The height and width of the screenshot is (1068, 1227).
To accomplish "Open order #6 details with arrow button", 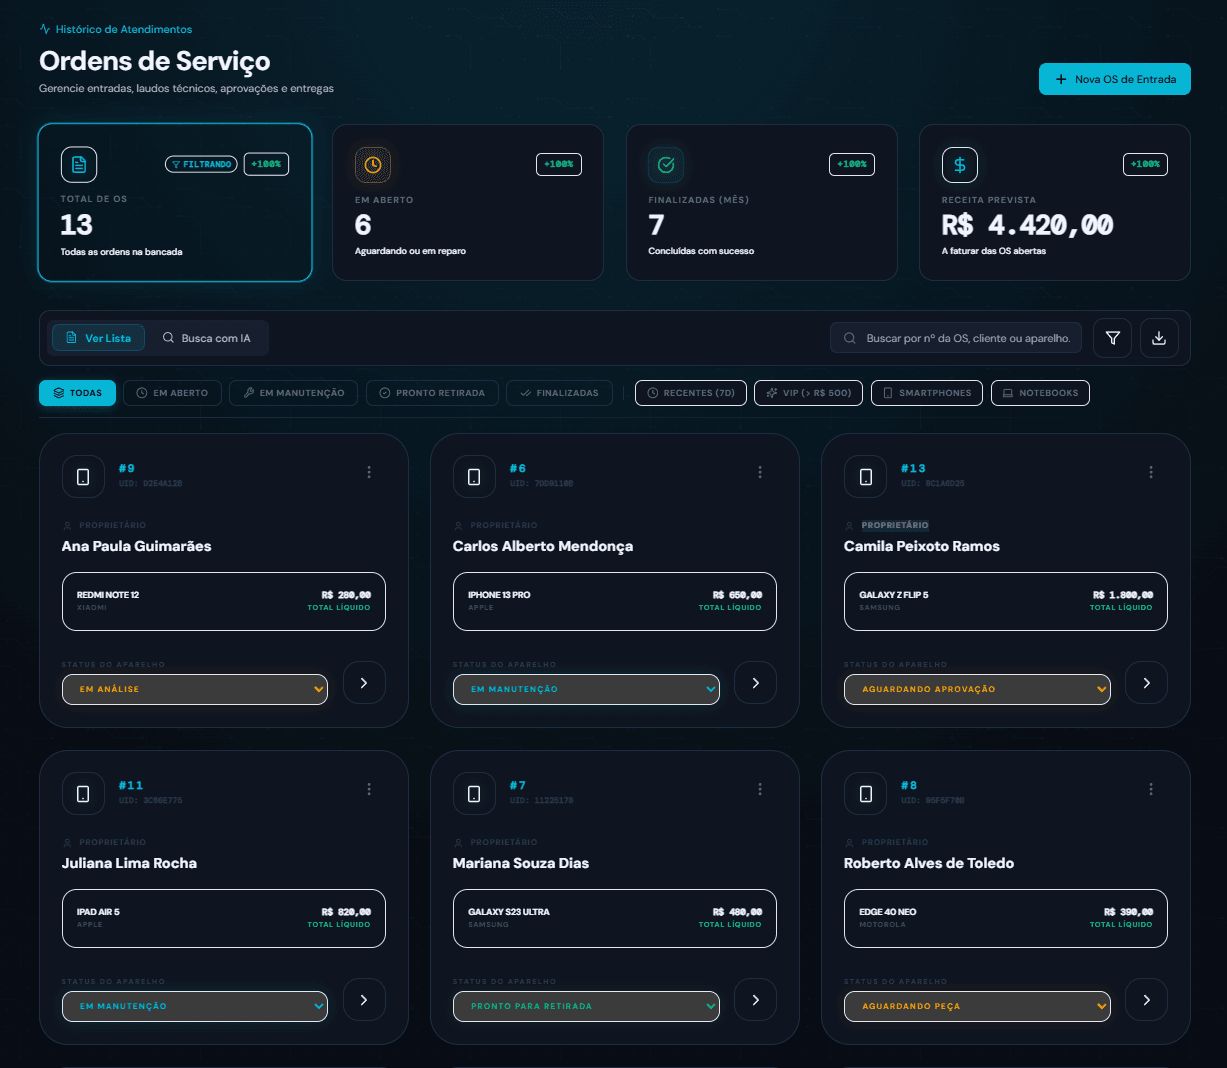I will pyautogui.click(x=756, y=683).
